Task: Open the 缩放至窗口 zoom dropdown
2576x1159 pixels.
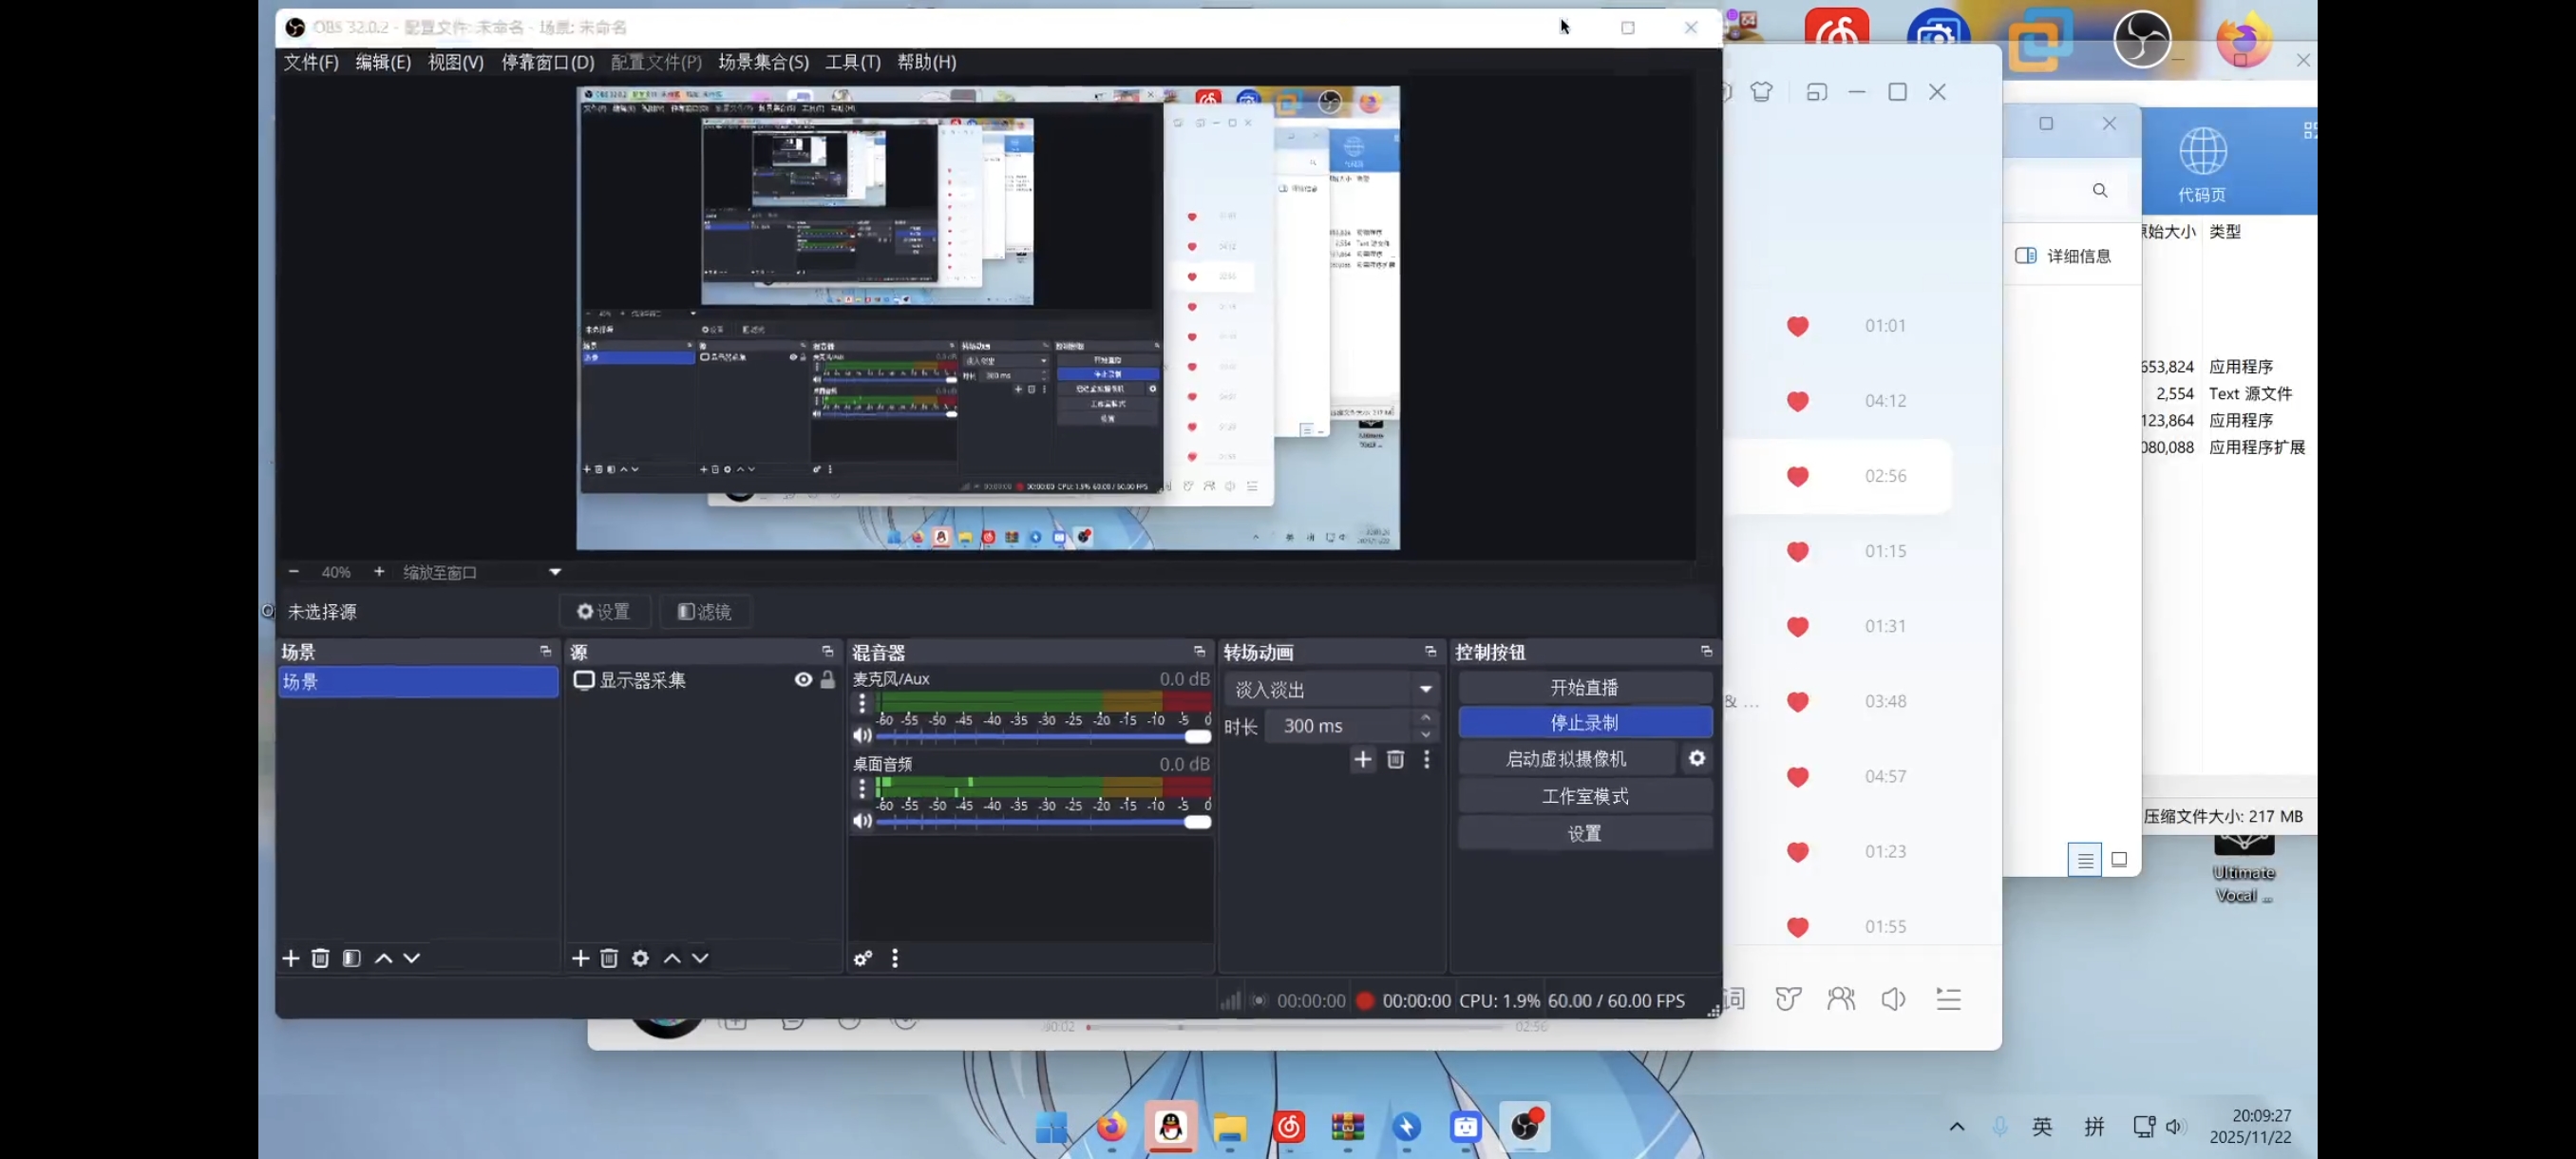Action: tap(556, 571)
